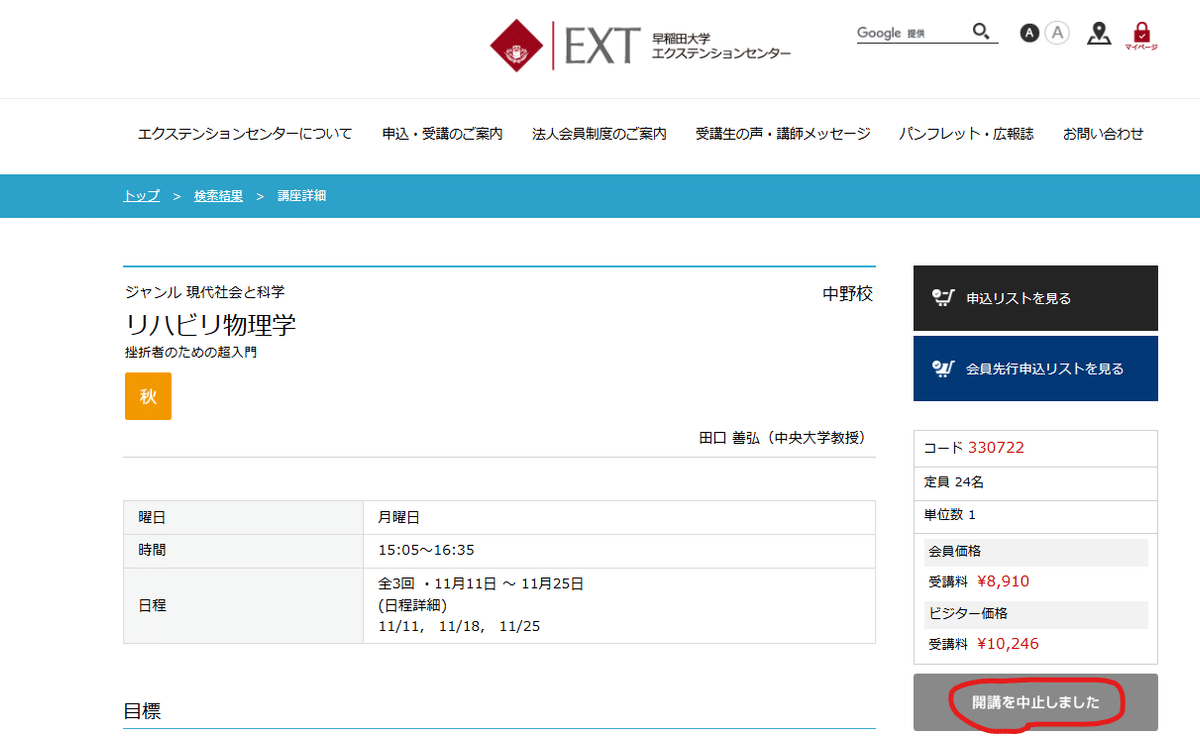Click member fee ¥8,910

1003,582
